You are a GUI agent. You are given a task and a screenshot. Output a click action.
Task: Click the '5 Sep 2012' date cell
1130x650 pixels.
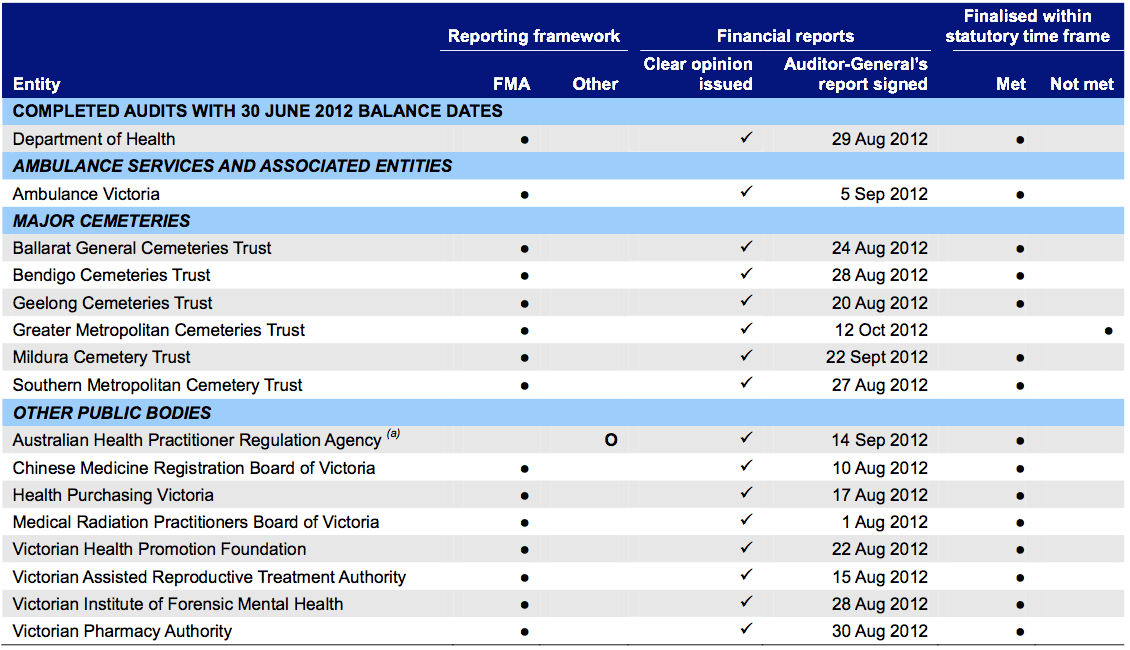884,194
